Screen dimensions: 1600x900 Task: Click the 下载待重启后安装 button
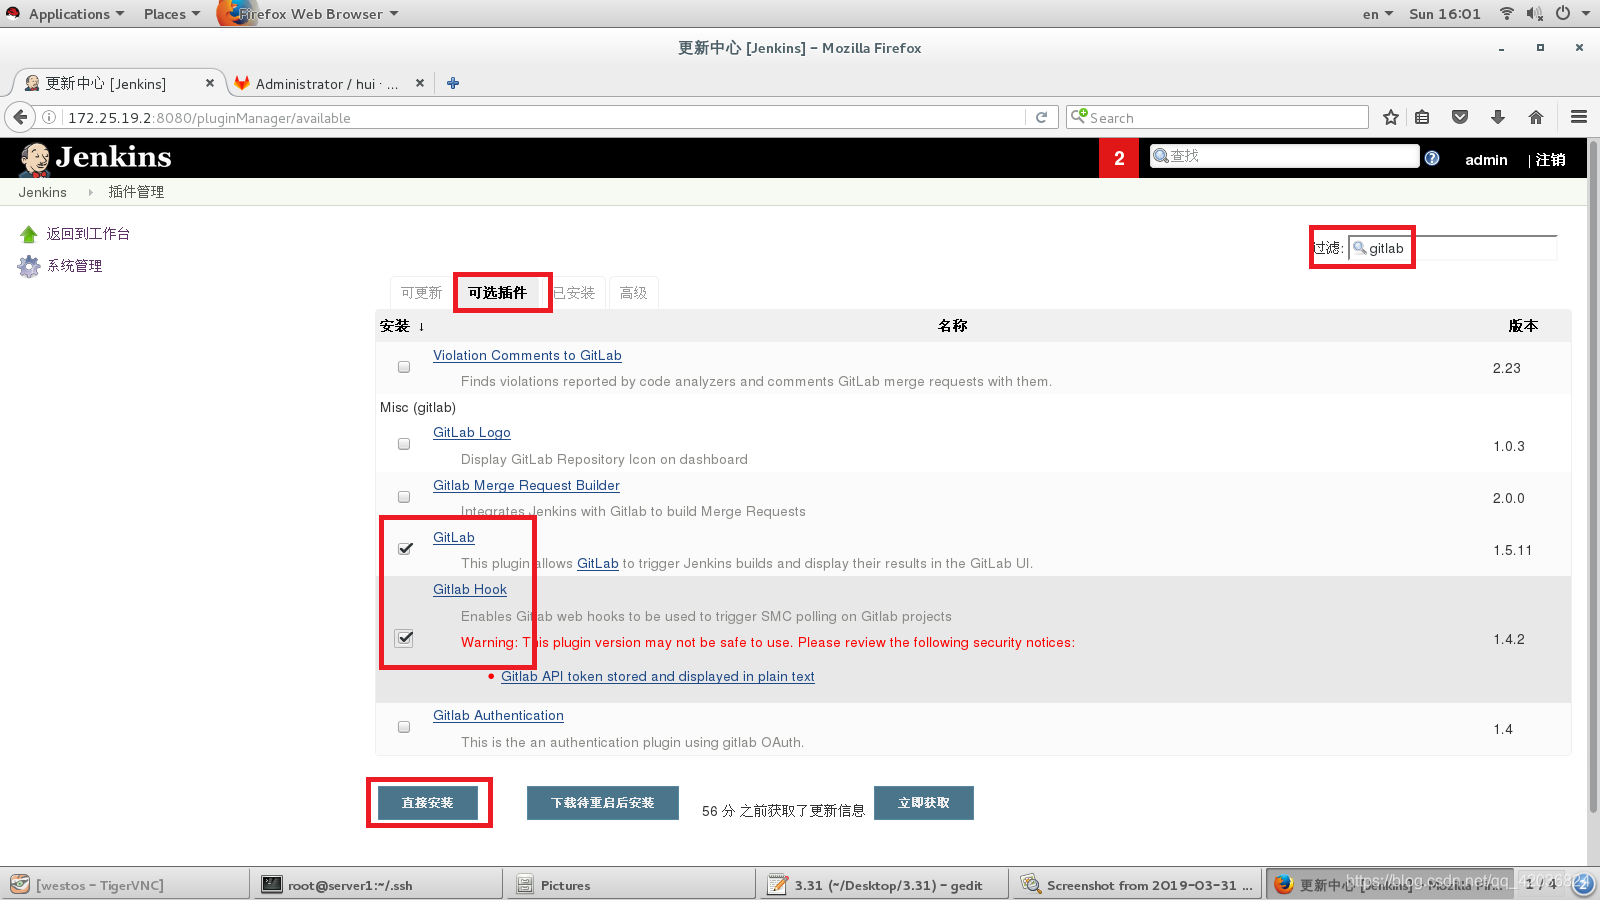pos(603,803)
